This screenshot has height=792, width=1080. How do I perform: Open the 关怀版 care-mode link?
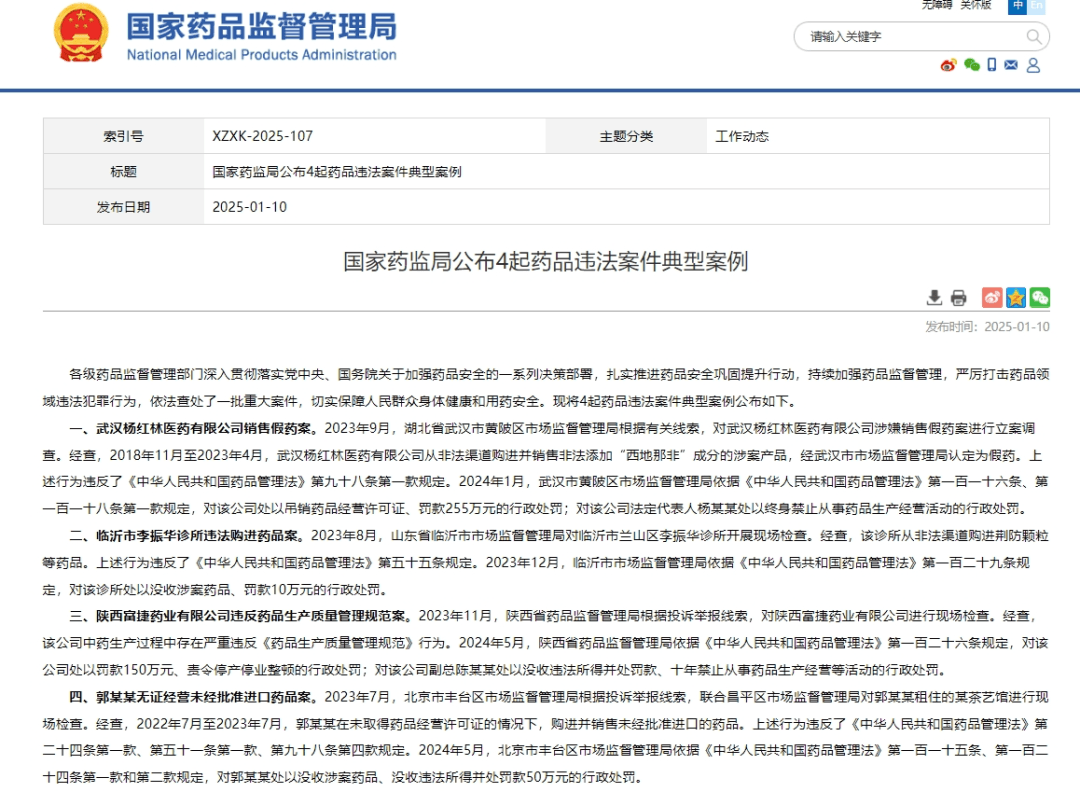975,5
